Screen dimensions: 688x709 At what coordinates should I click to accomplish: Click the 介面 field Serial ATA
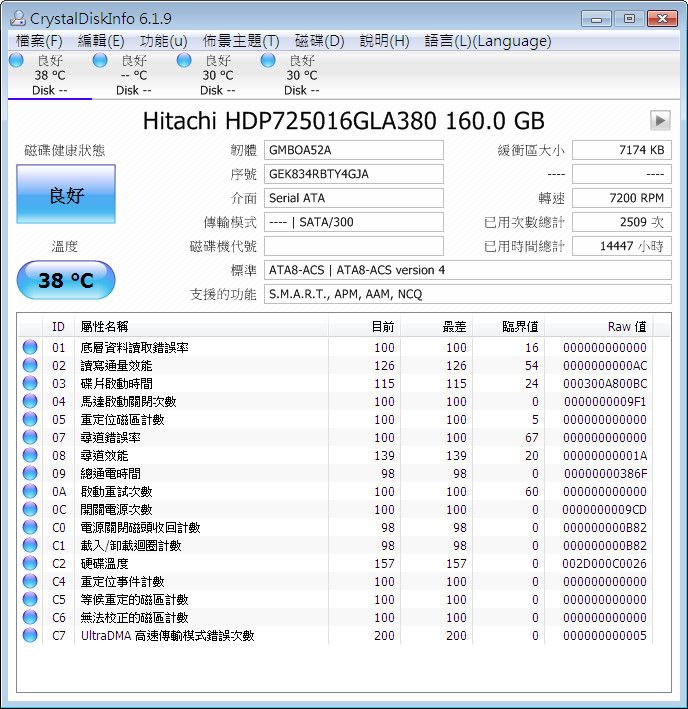(353, 198)
